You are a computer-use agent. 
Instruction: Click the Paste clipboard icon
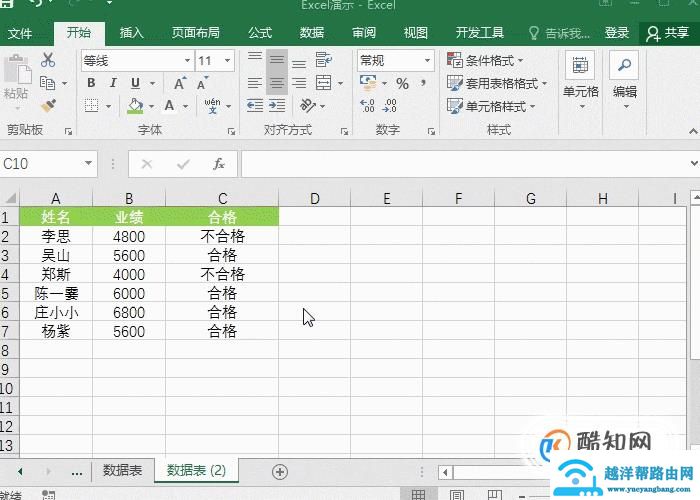coord(17,71)
